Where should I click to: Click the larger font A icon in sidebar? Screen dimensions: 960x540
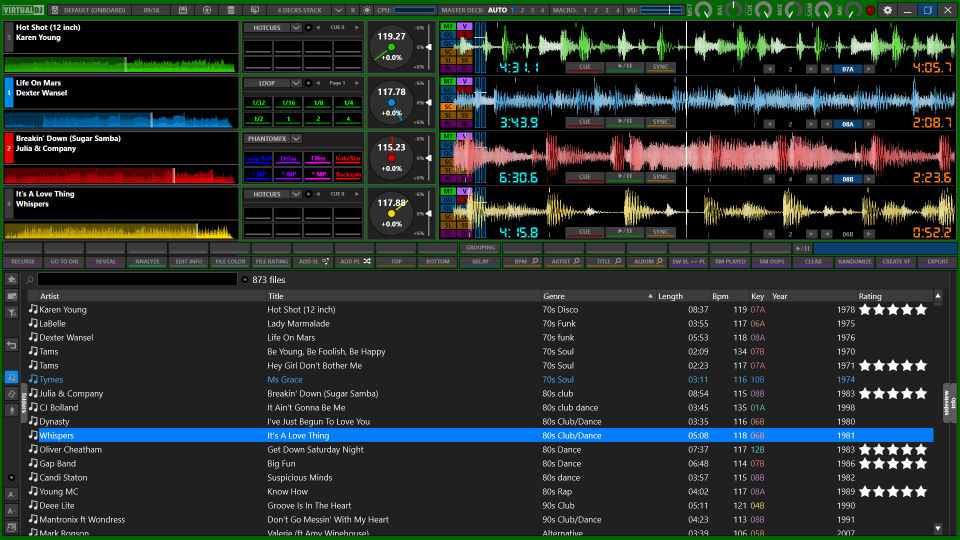pyautogui.click(x=12, y=494)
